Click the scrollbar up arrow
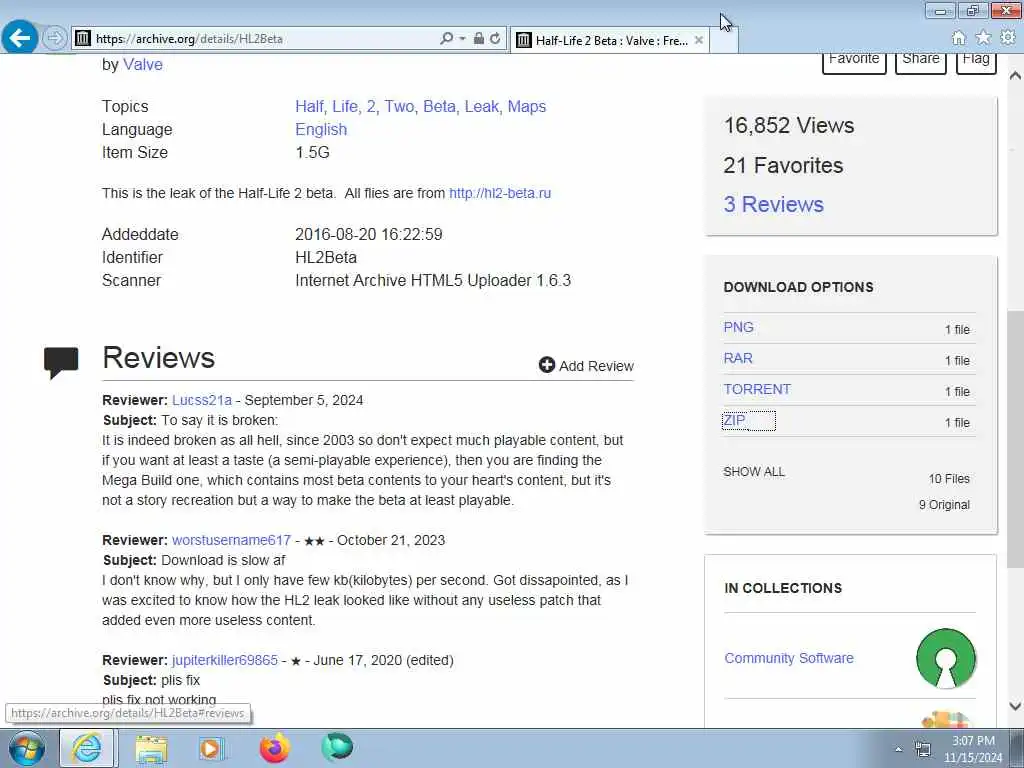The image size is (1024, 768). tap(1016, 76)
